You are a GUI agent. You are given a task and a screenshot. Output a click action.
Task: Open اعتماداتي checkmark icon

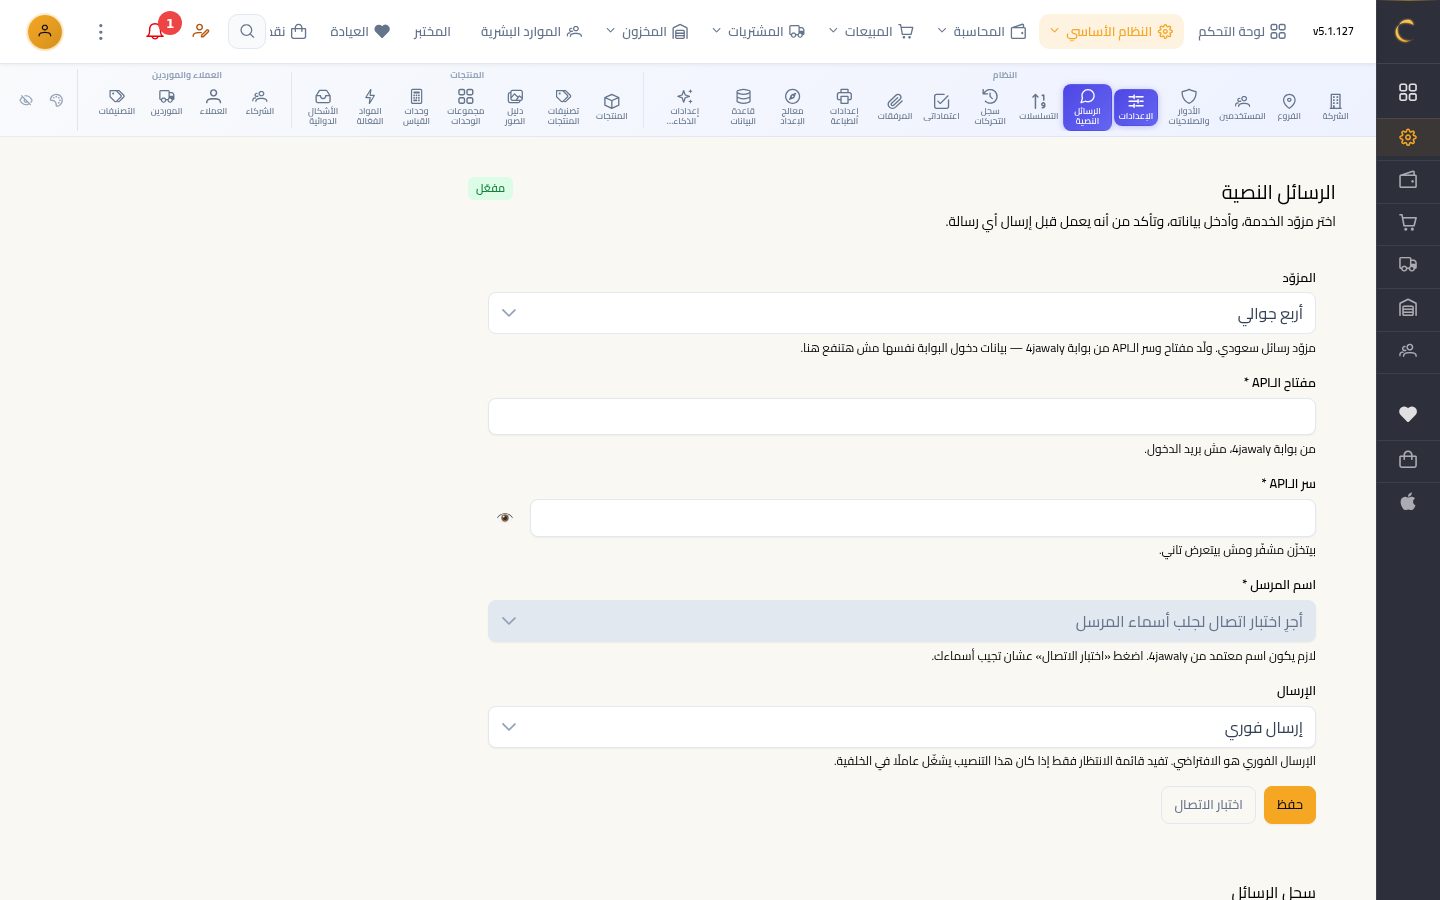941,107
